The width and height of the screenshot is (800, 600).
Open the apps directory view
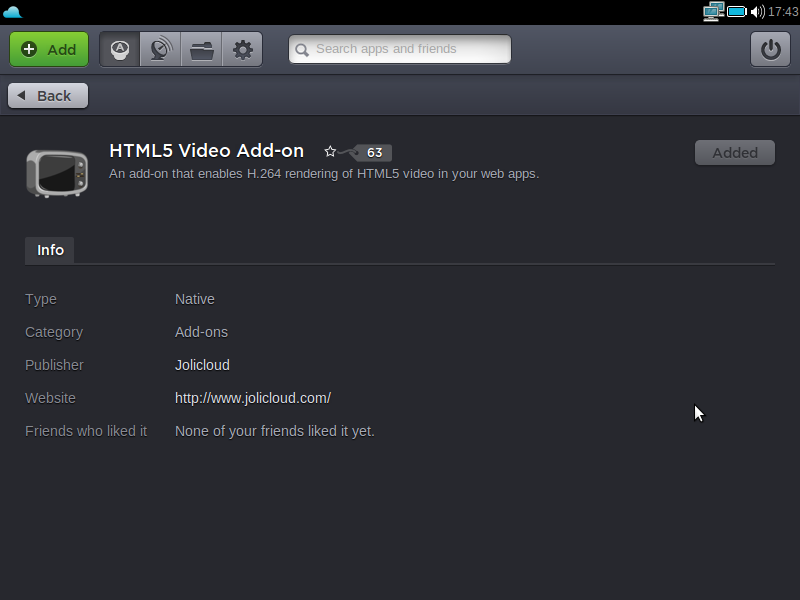point(119,49)
